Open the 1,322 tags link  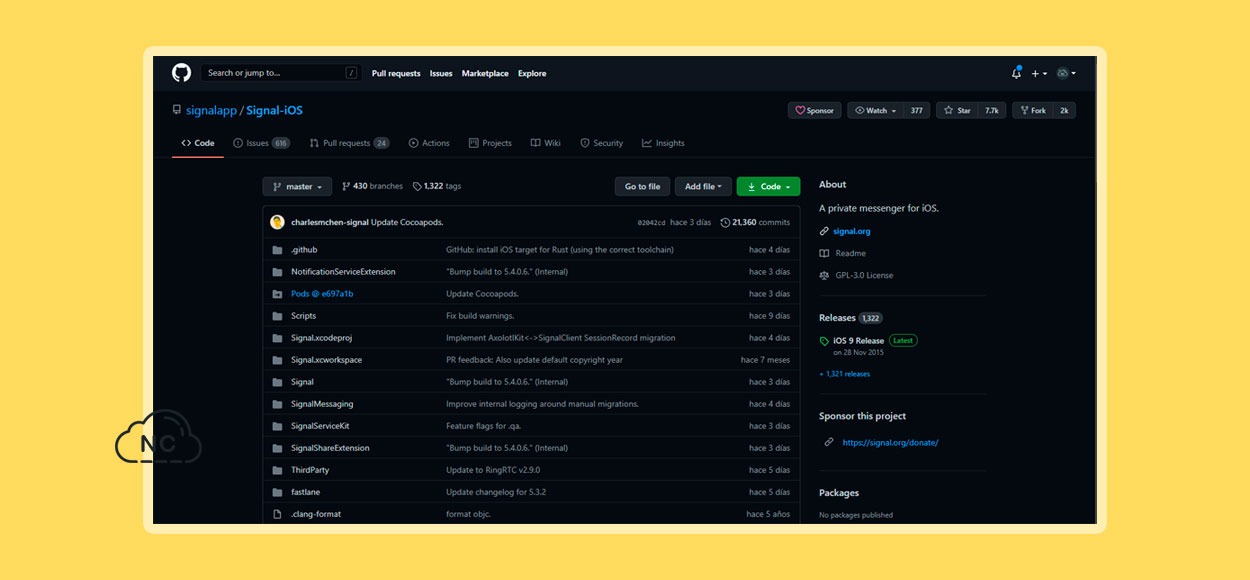(437, 186)
